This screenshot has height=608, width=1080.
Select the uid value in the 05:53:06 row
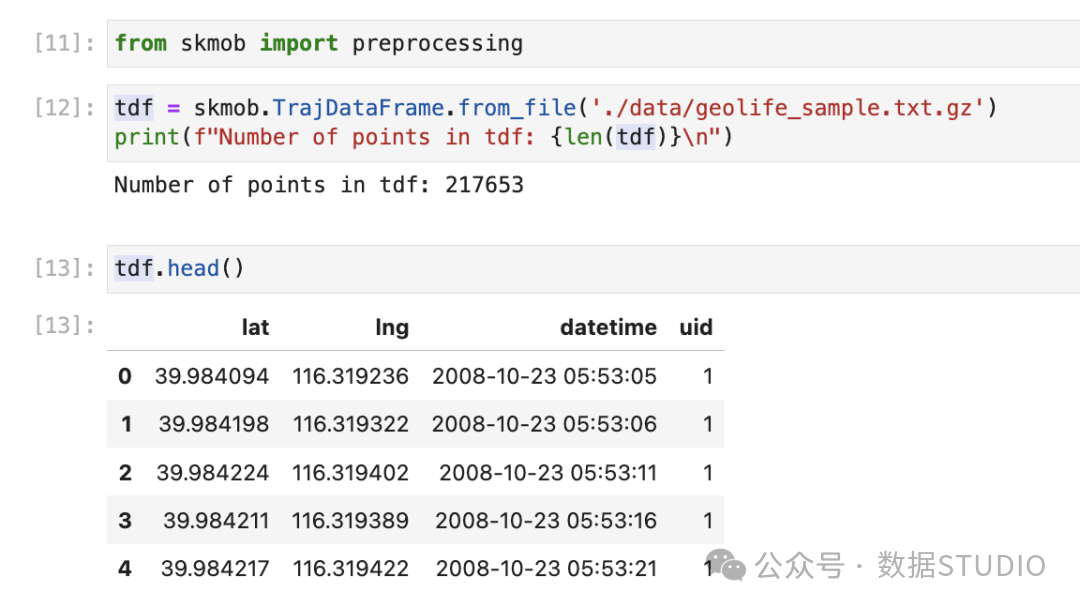pos(707,424)
